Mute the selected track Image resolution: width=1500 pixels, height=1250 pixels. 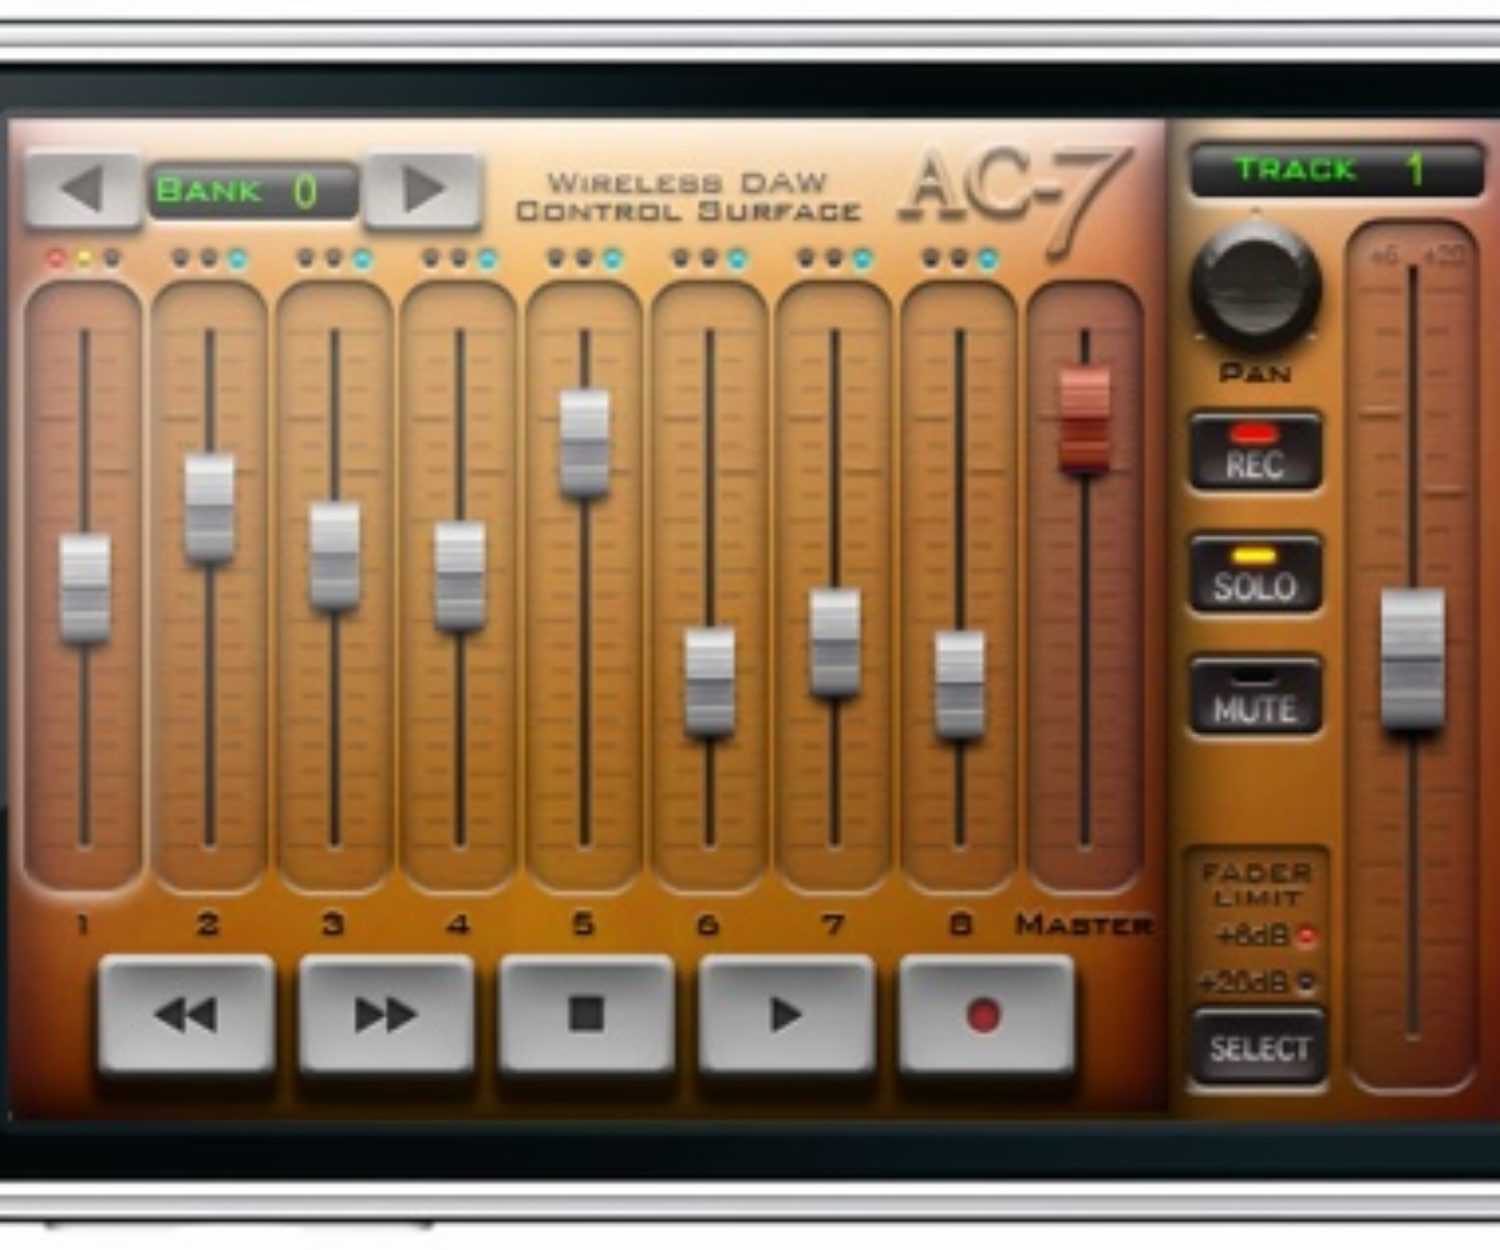coord(1255,697)
